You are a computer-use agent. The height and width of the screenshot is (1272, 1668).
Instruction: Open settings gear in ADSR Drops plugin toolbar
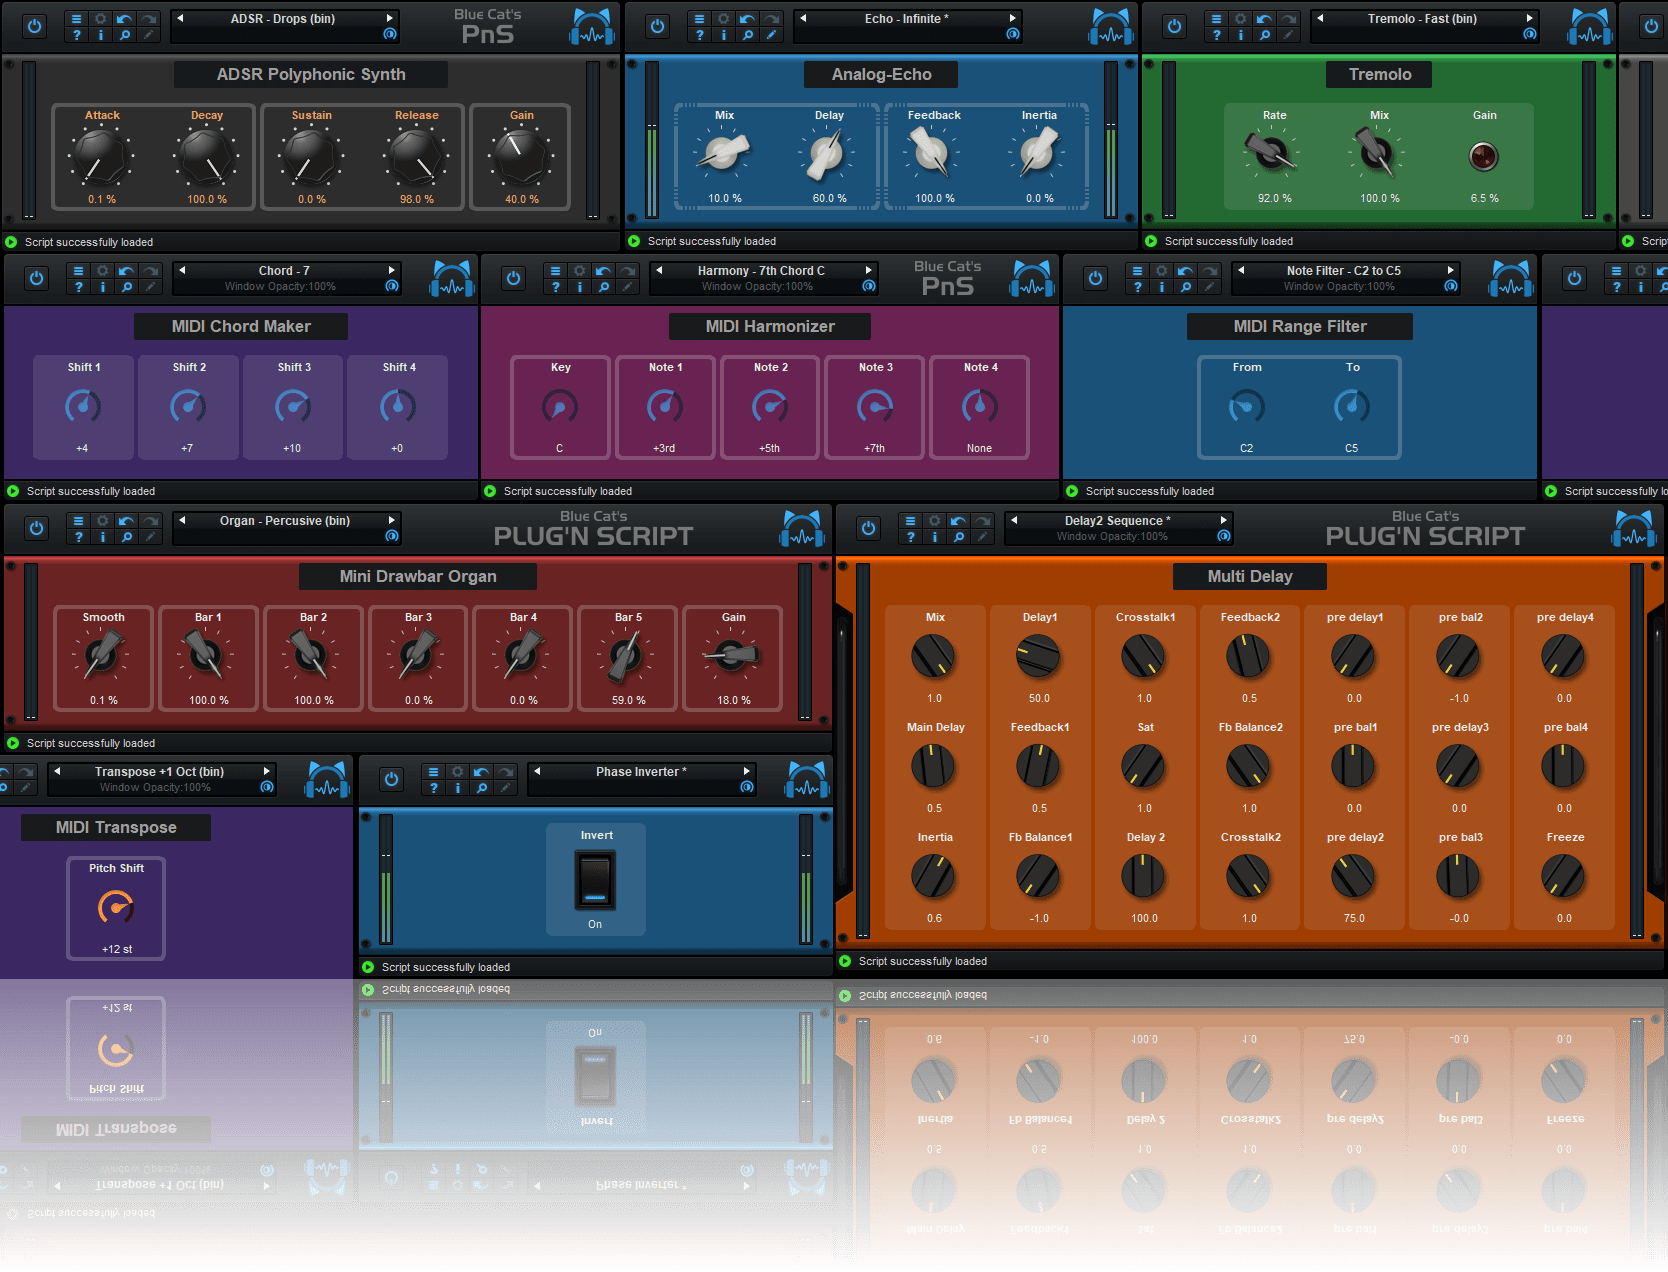tap(101, 19)
